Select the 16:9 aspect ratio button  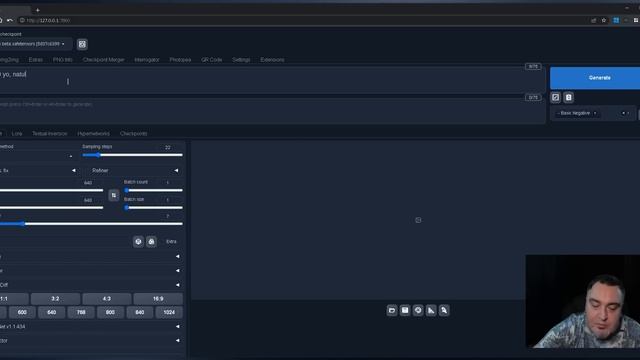[158, 299]
